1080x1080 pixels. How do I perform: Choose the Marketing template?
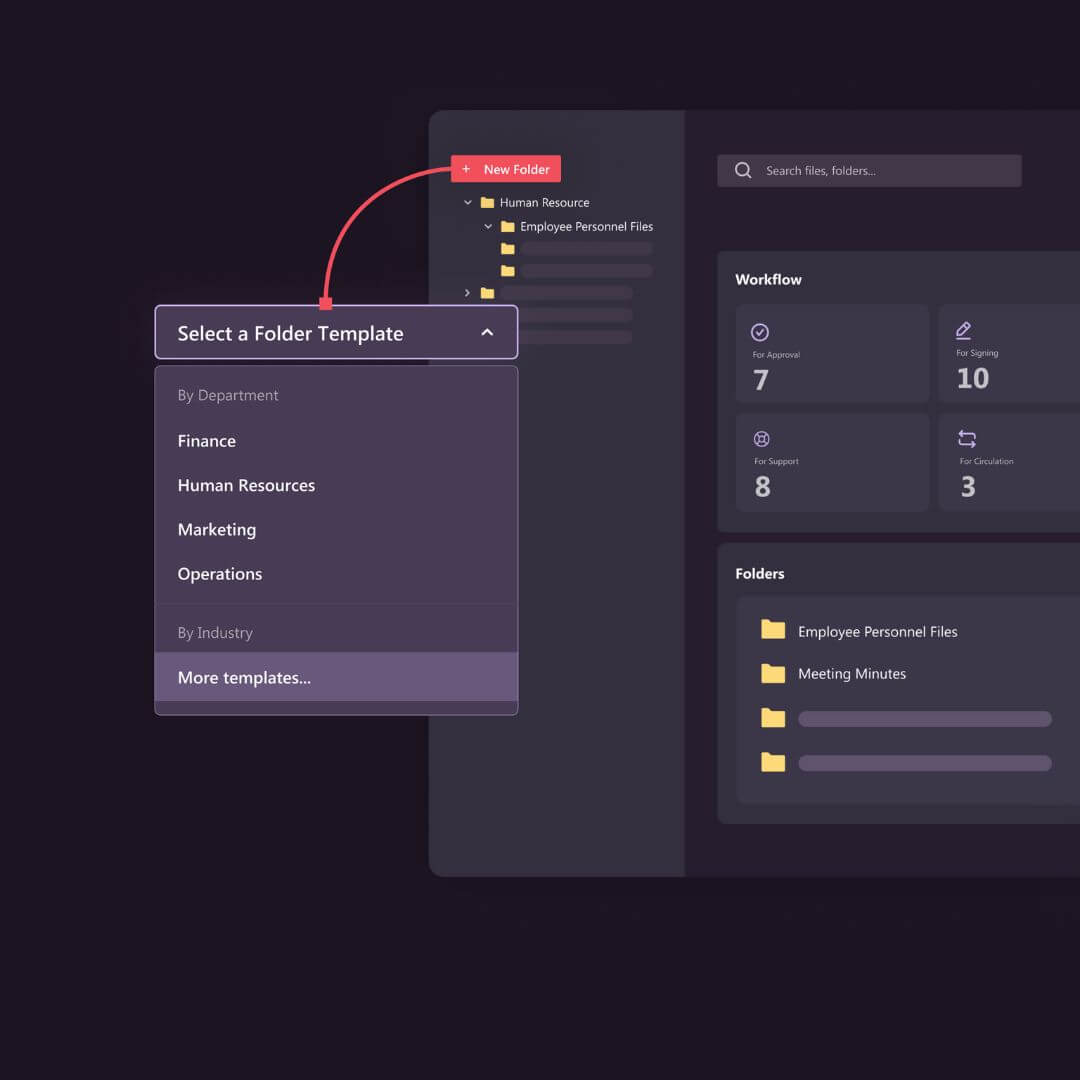click(x=217, y=529)
